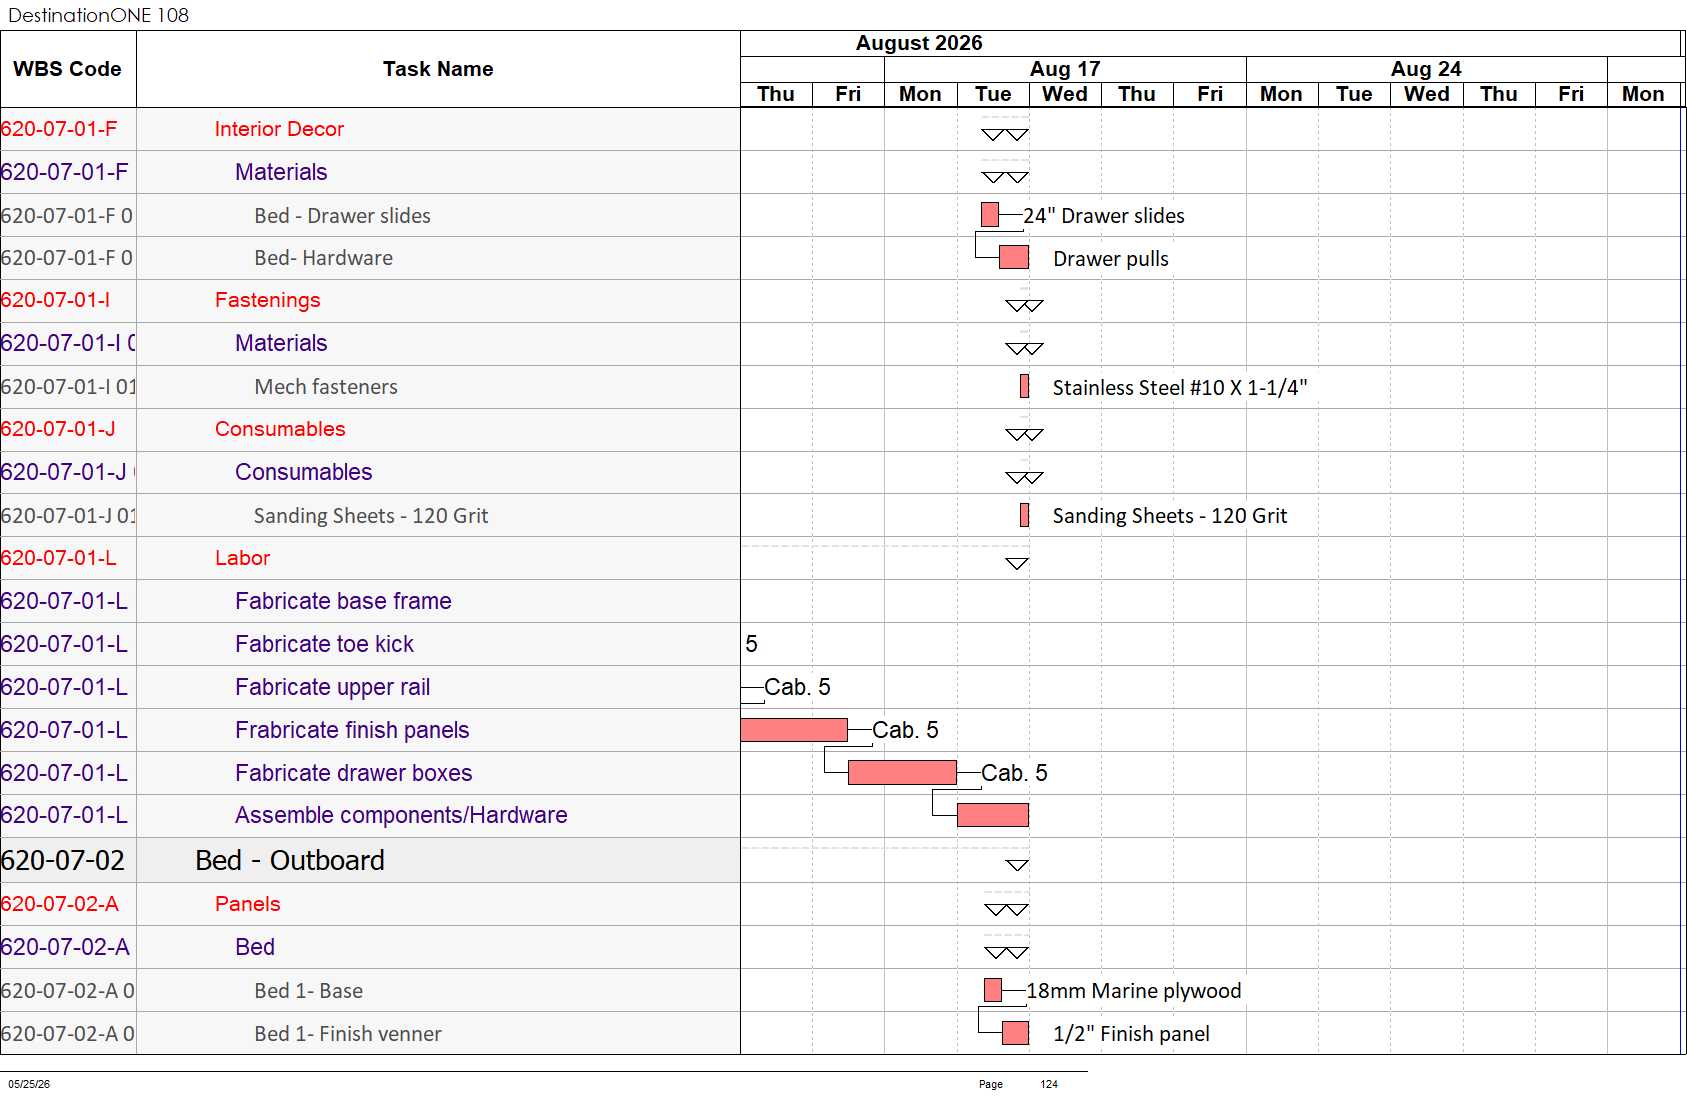Image resolution: width=1687 pixels, height=1097 pixels.
Task: Click the 1/2" Finish panel bar label
Action: pyautogui.click(x=1131, y=1034)
